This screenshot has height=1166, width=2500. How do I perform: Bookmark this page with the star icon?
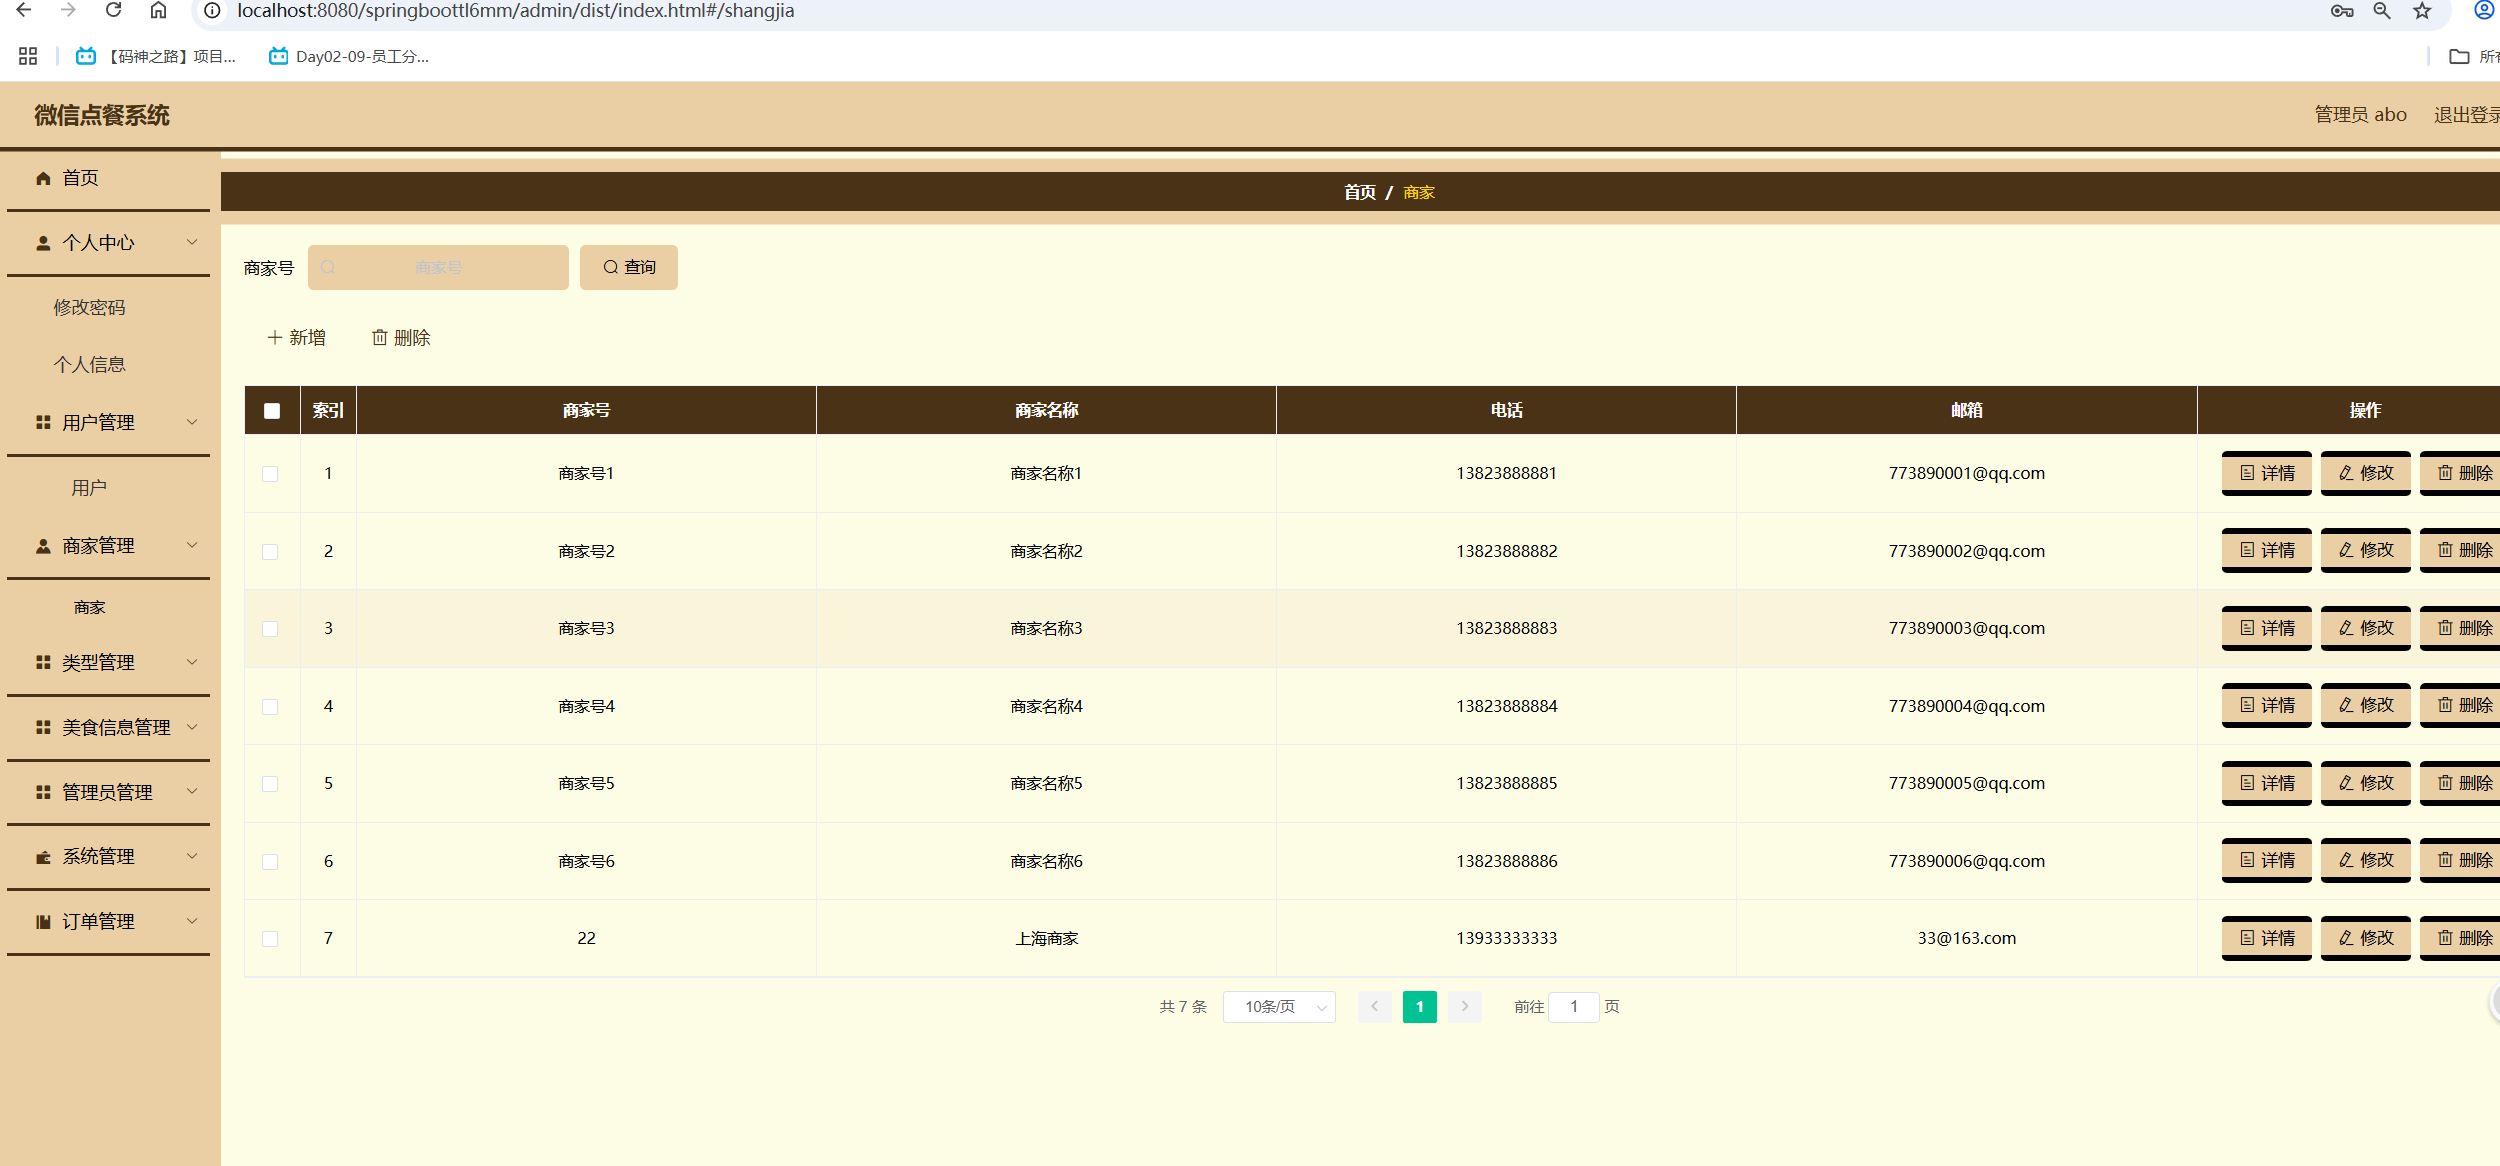tap(2422, 11)
